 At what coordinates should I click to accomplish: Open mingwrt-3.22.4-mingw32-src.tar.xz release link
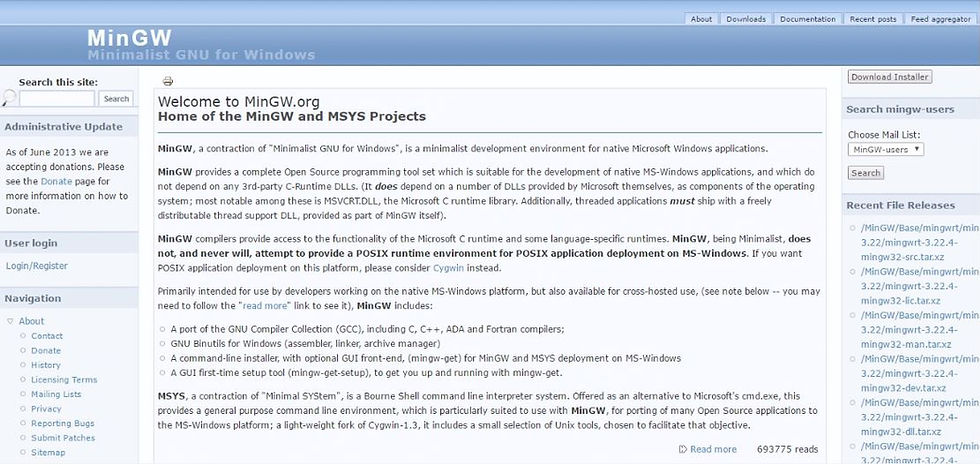point(919,242)
